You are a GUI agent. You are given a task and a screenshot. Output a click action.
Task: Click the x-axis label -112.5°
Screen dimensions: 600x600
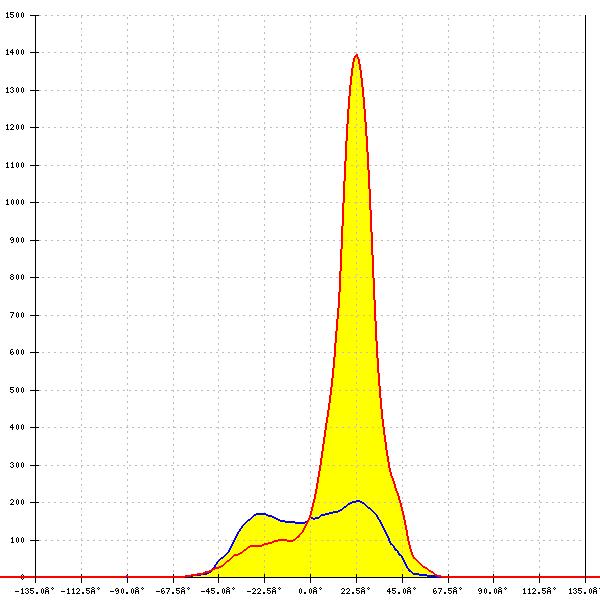80,591
